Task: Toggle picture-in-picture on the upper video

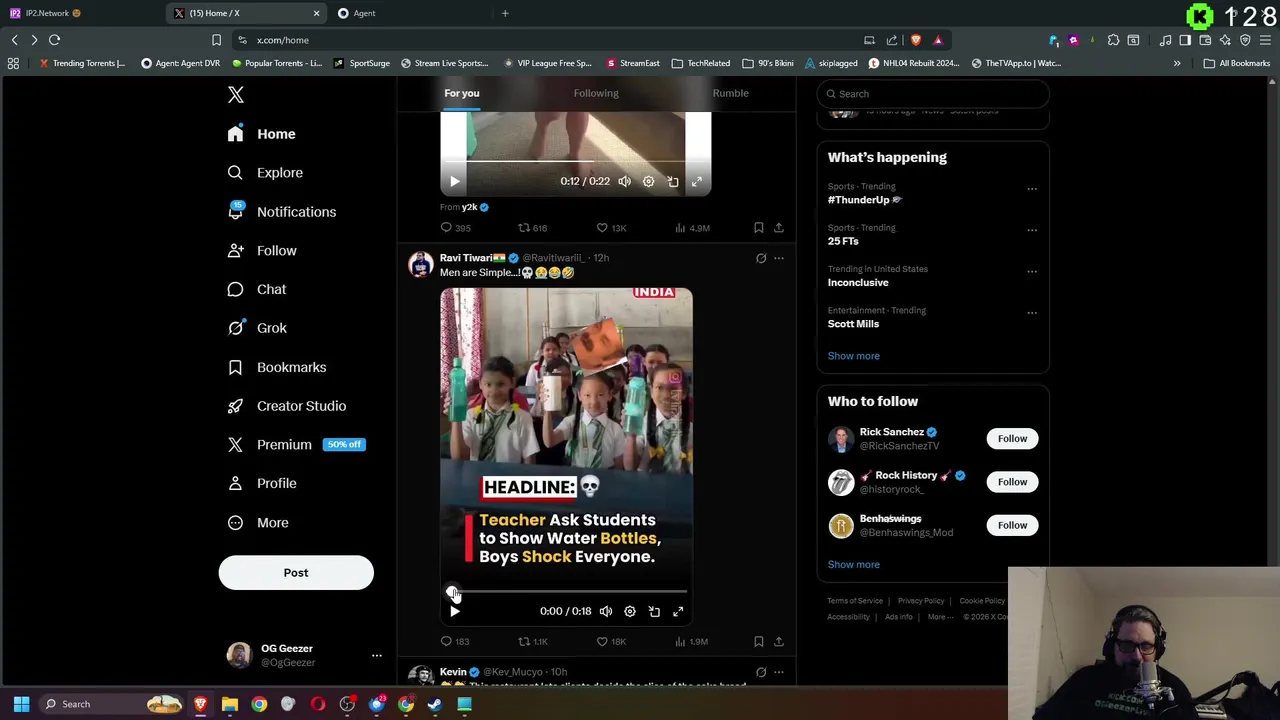Action: pos(673,182)
